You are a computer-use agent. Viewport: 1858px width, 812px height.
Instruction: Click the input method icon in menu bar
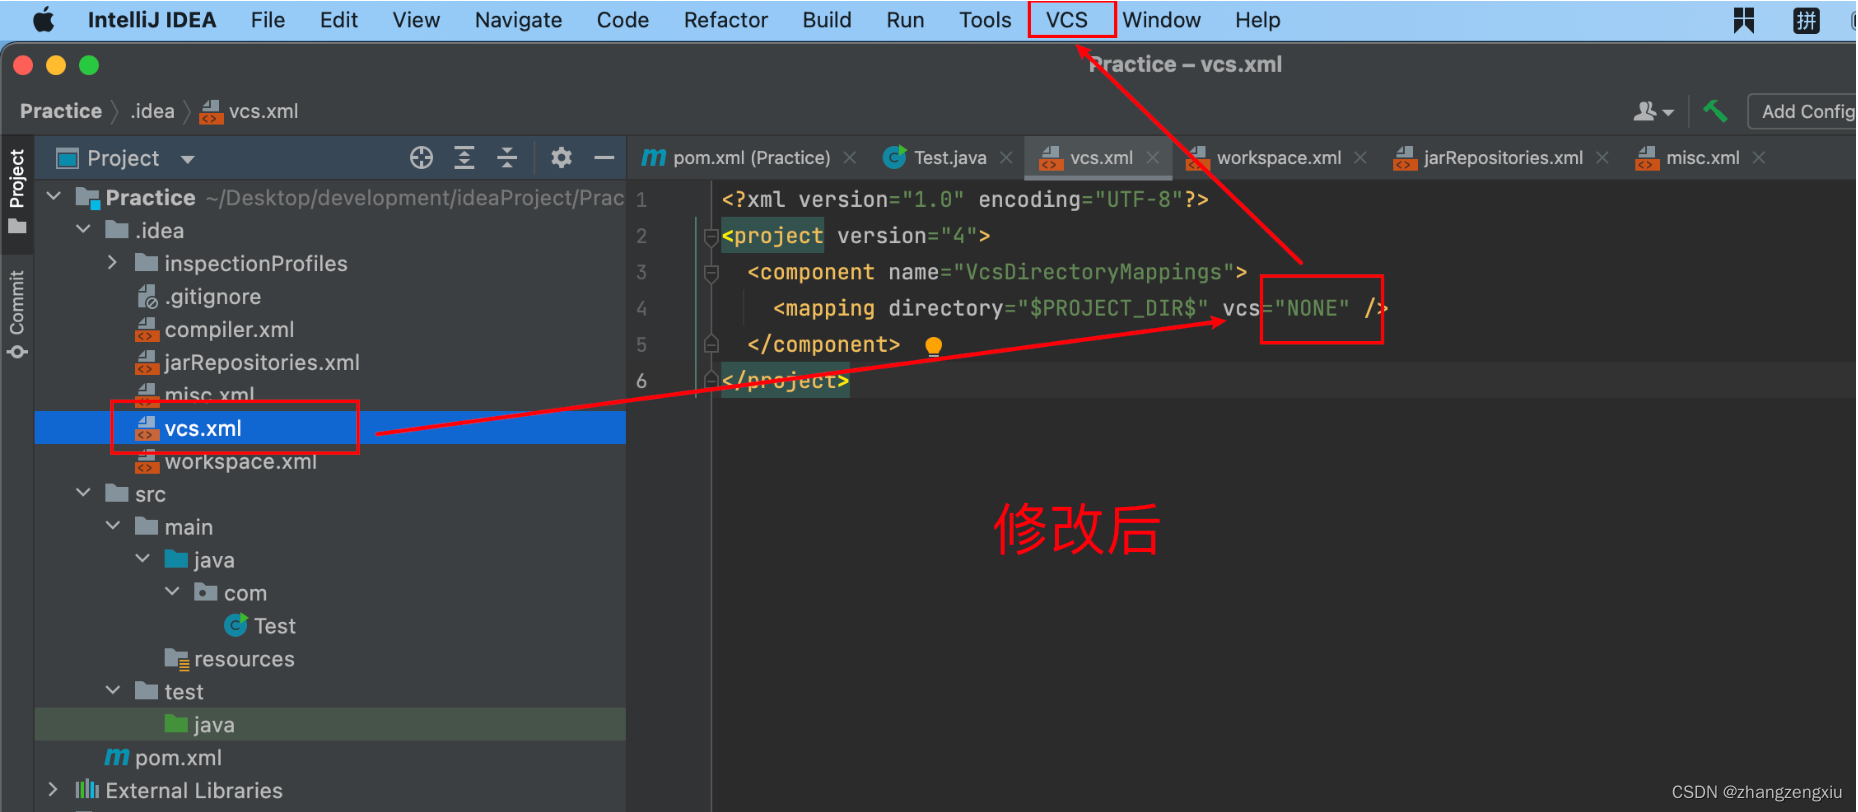1806,20
